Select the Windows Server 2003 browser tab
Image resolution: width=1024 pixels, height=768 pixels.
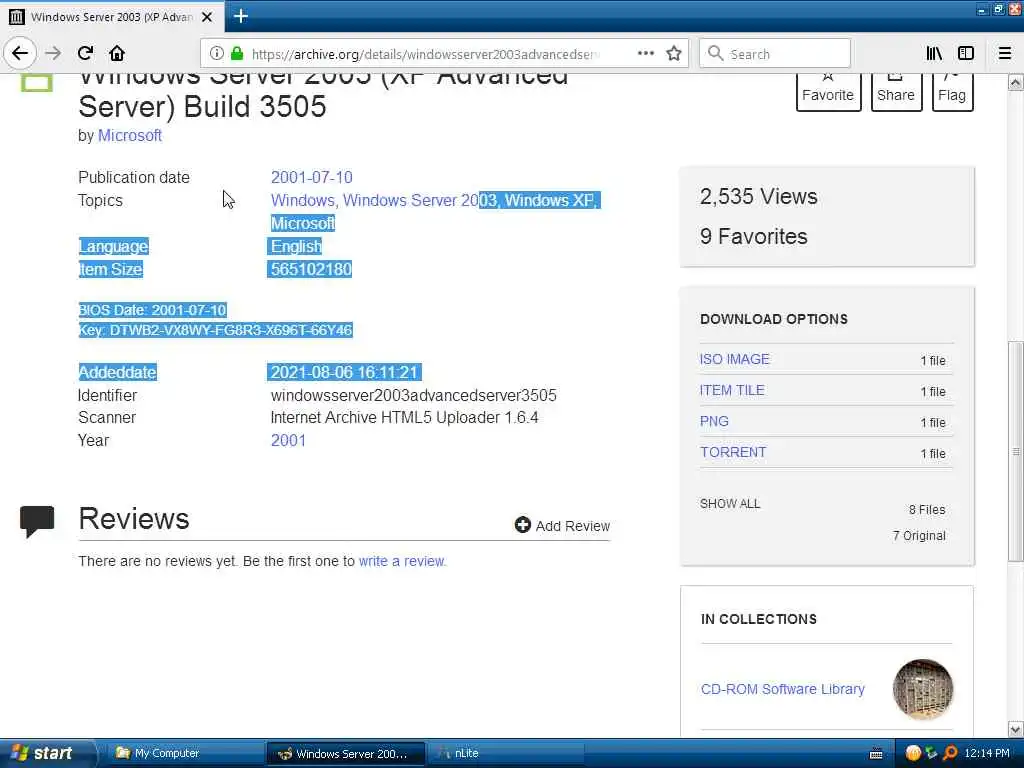pos(112,16)
